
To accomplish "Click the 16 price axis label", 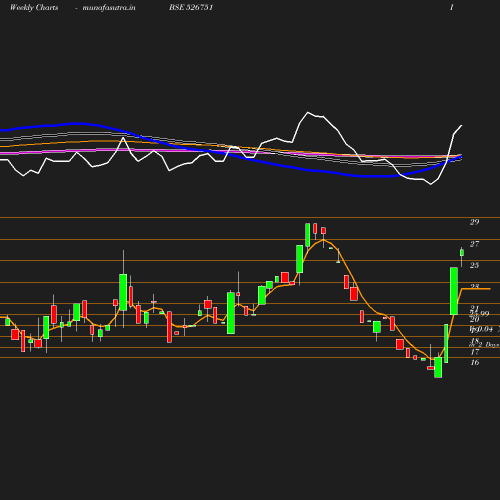I will click(x=475, y=362).
